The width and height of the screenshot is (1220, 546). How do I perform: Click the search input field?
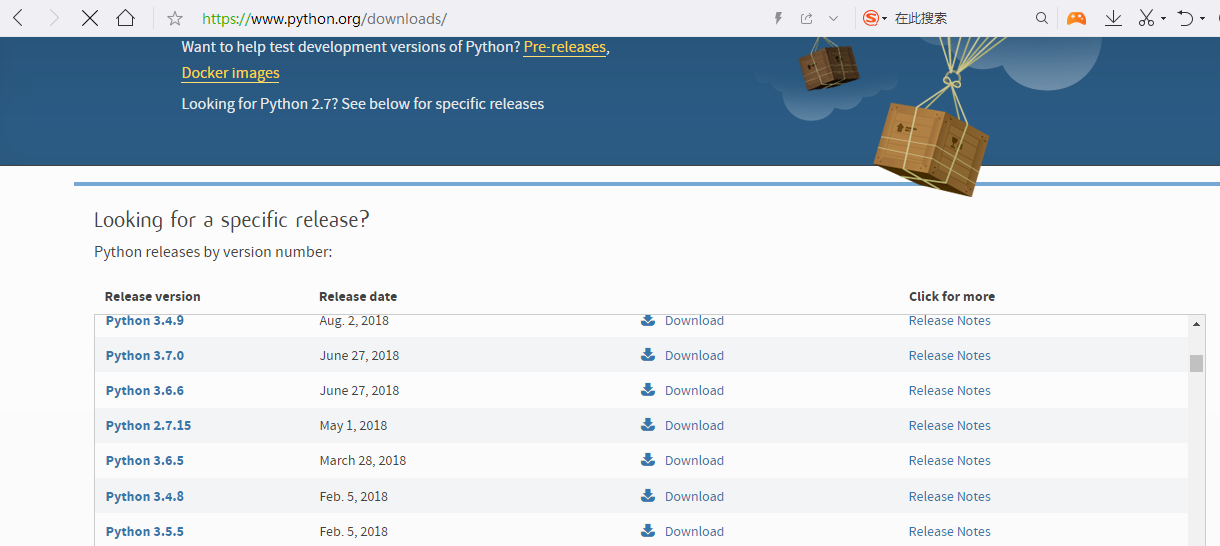pos(960,18)
